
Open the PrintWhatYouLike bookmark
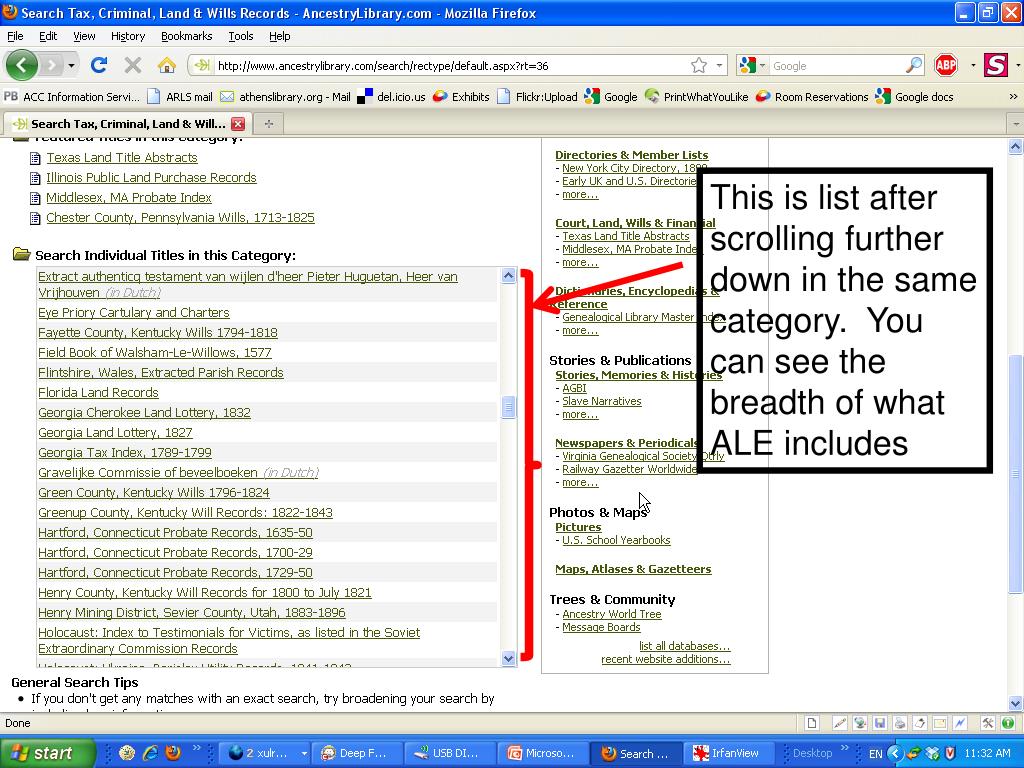[x=697, y=97]
